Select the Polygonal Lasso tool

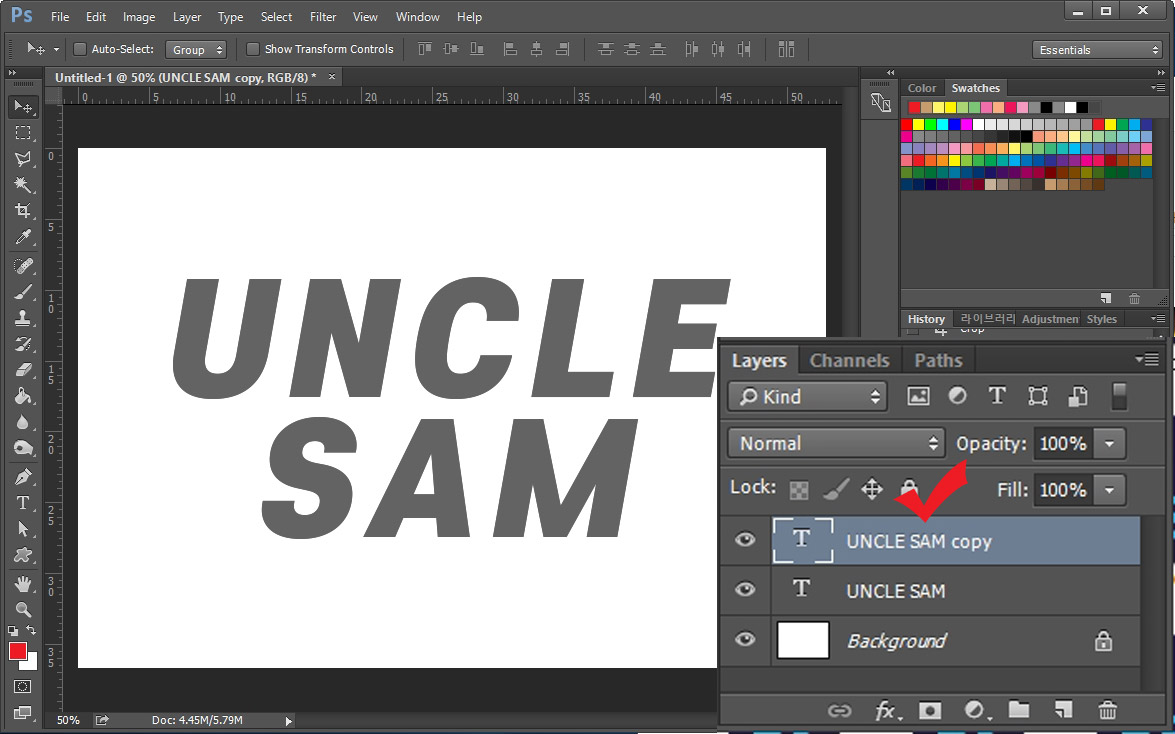tap(23, 159)
